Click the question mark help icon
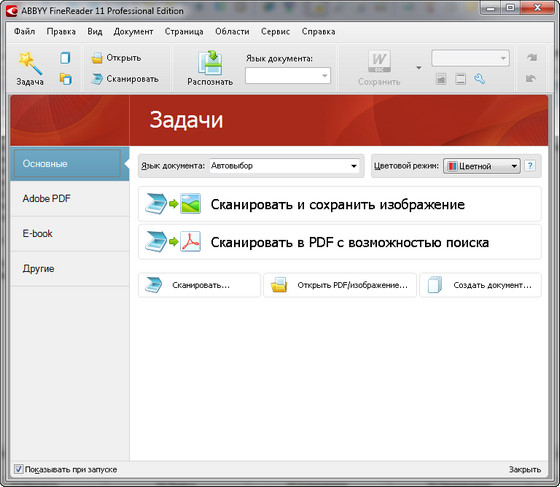The width and height of the screenshot is (560, 487). pos(530,166)
